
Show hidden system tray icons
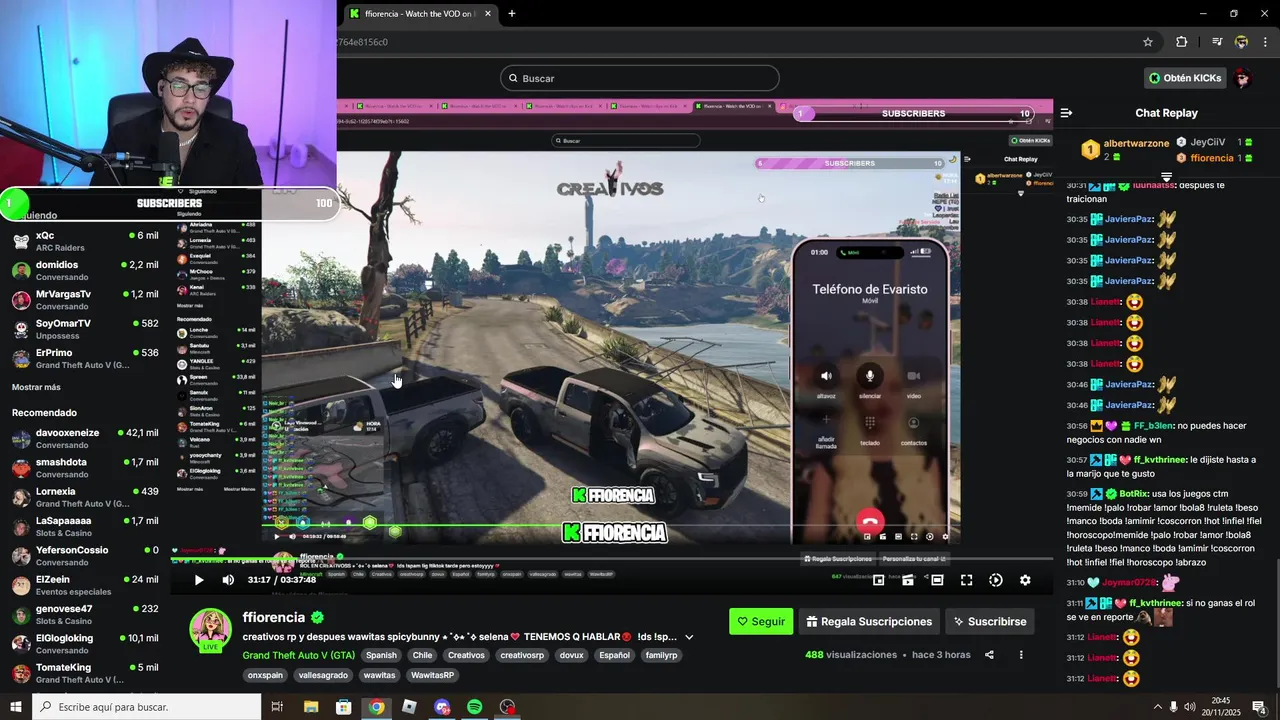point(1158,707)
